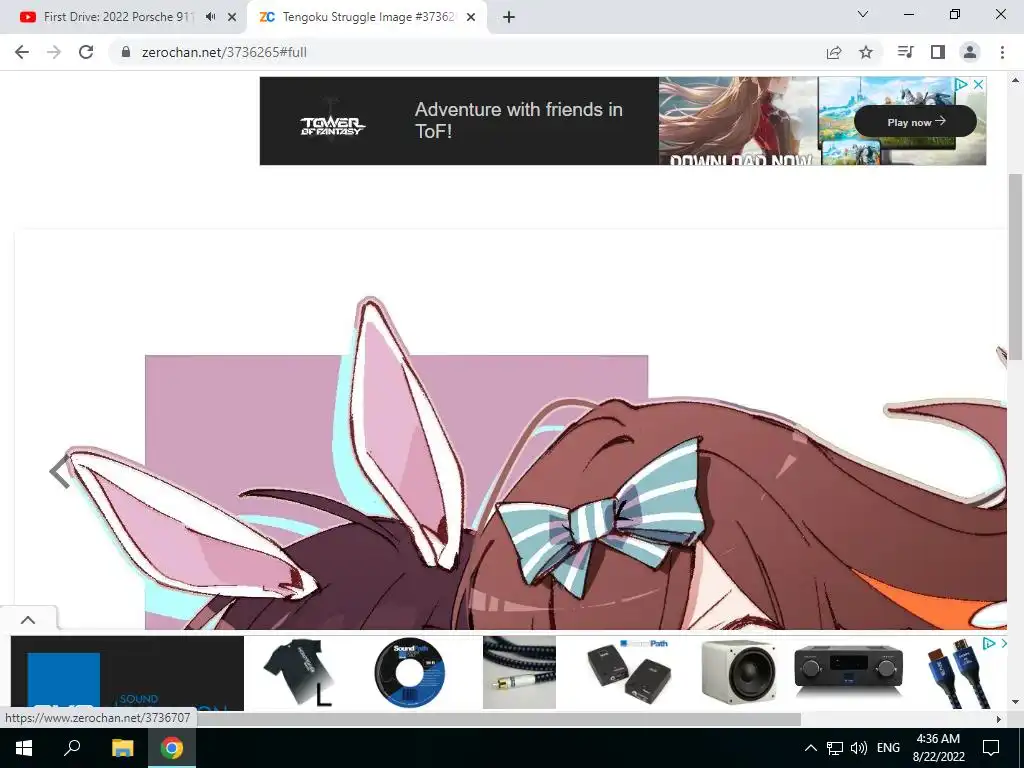Image resolution: width=1024 pixels, height=768 pixels.
Task: Go to previous image with left chevron
Action: pos(60,470)
